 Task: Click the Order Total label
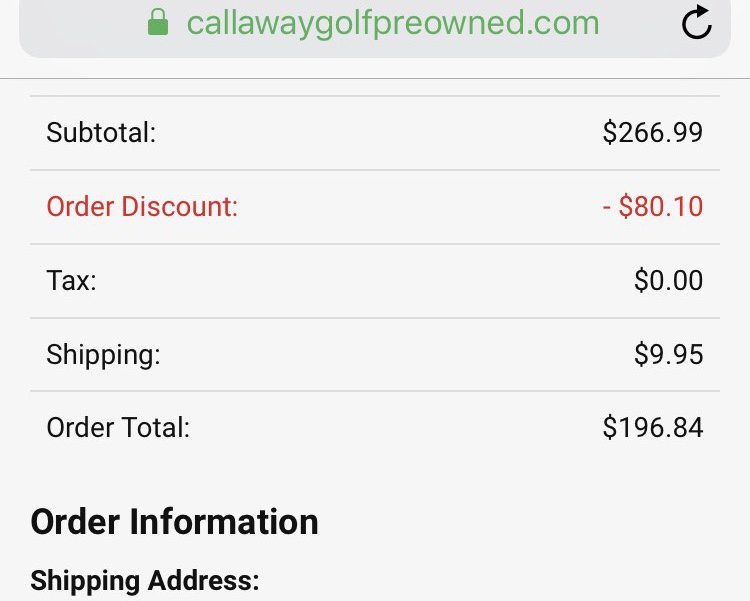[x=118, y=428]
